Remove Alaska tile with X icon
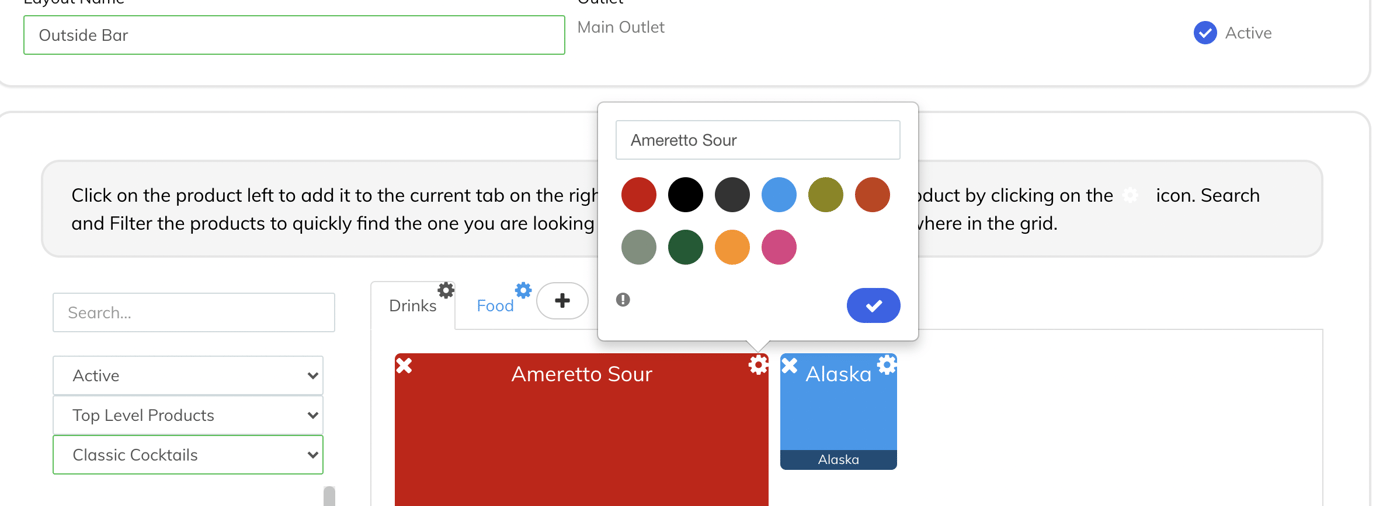The height and width of the screenshot is (506, 1376). tap(789, 365)
